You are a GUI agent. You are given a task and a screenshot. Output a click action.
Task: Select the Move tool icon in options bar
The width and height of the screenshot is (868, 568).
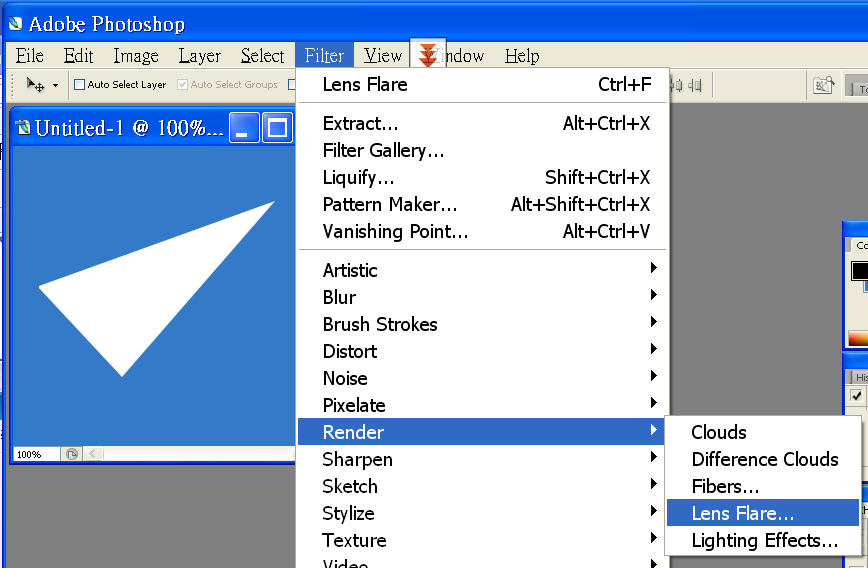point(35,85)
